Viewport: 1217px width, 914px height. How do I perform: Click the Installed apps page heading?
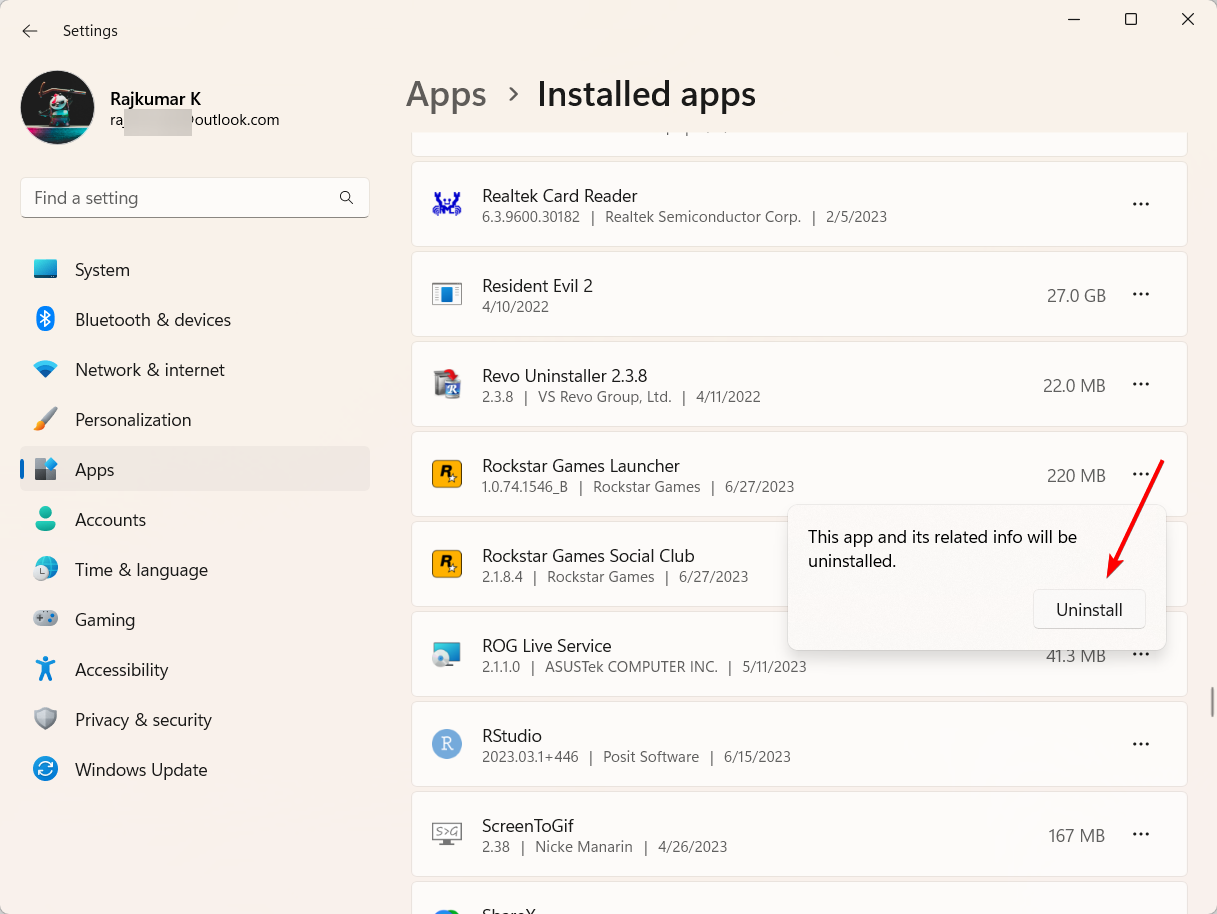(647, 95)
